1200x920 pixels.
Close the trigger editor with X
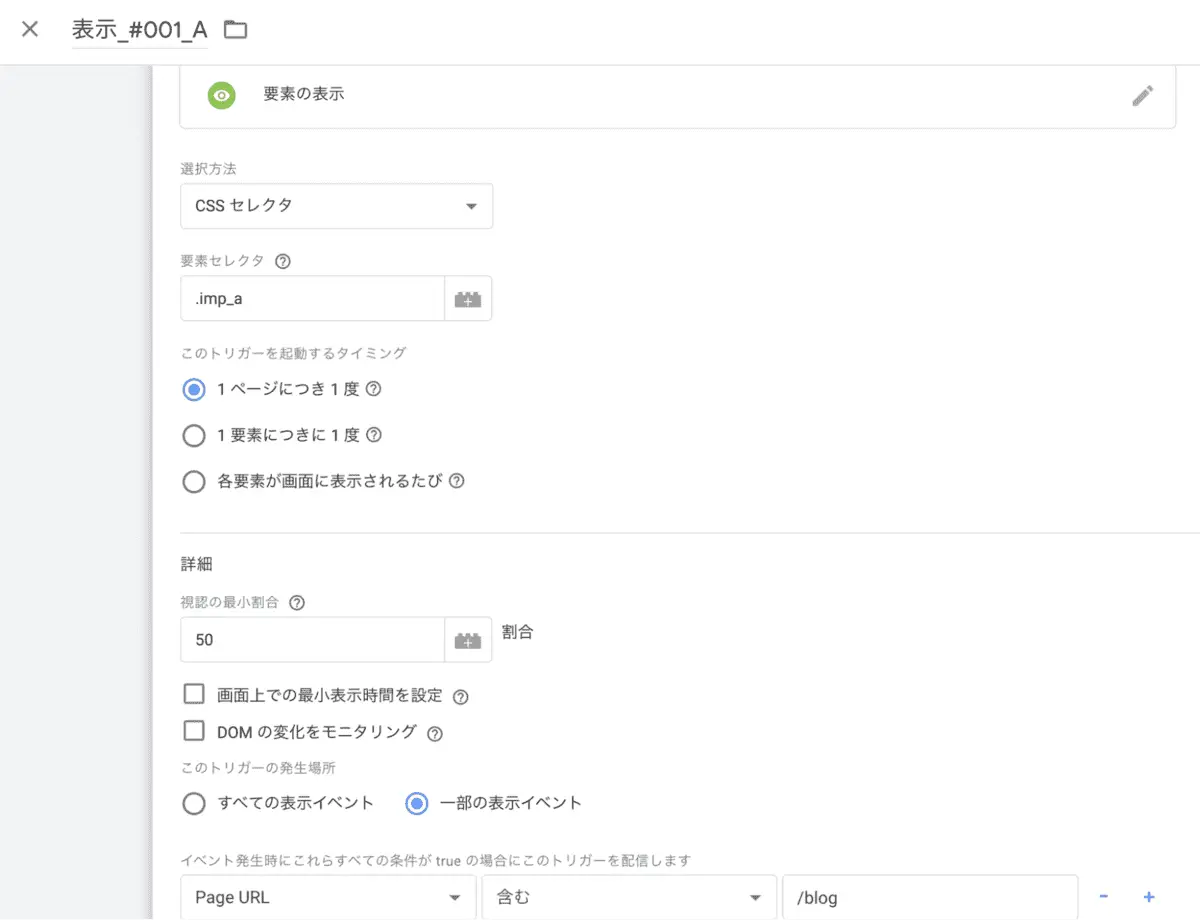[30, 29]
